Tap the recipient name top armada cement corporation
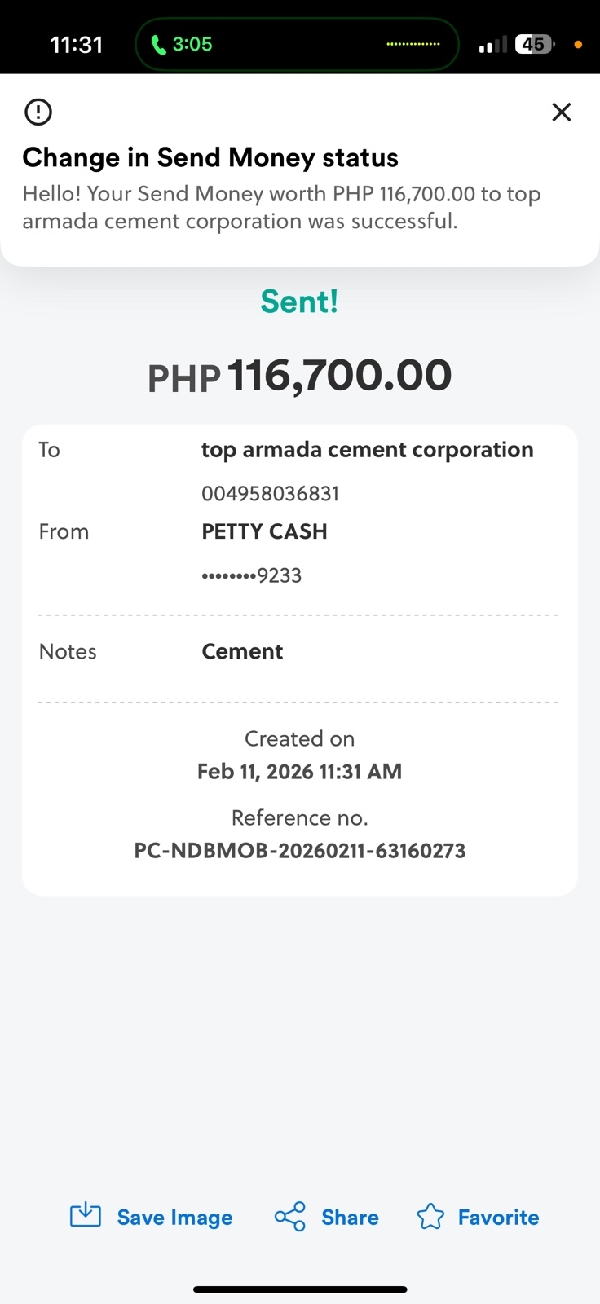Image resolution: width=600 pixels, height=1304 pixels. pos(367,450)
